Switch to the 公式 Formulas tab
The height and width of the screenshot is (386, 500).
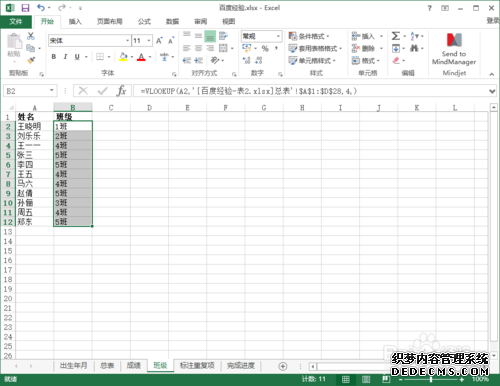pyautogui.click(x=144, y=22)
